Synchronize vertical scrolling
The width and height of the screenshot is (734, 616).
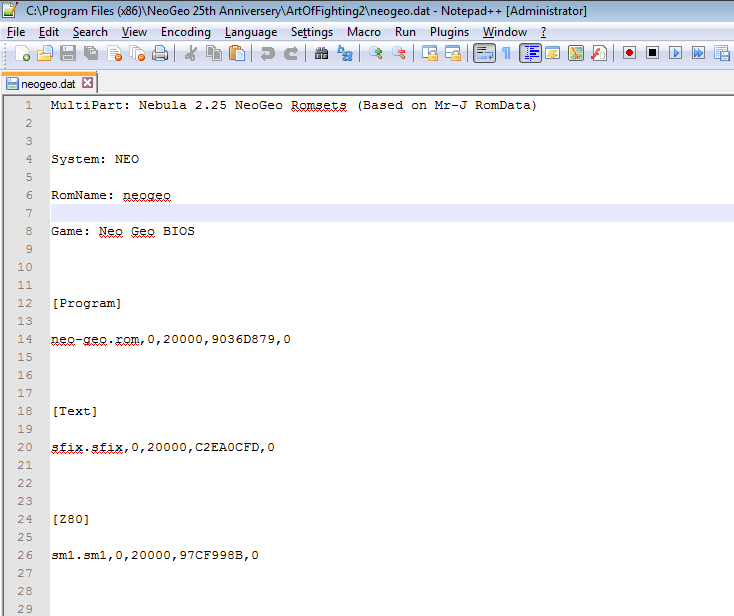point(429,53)
